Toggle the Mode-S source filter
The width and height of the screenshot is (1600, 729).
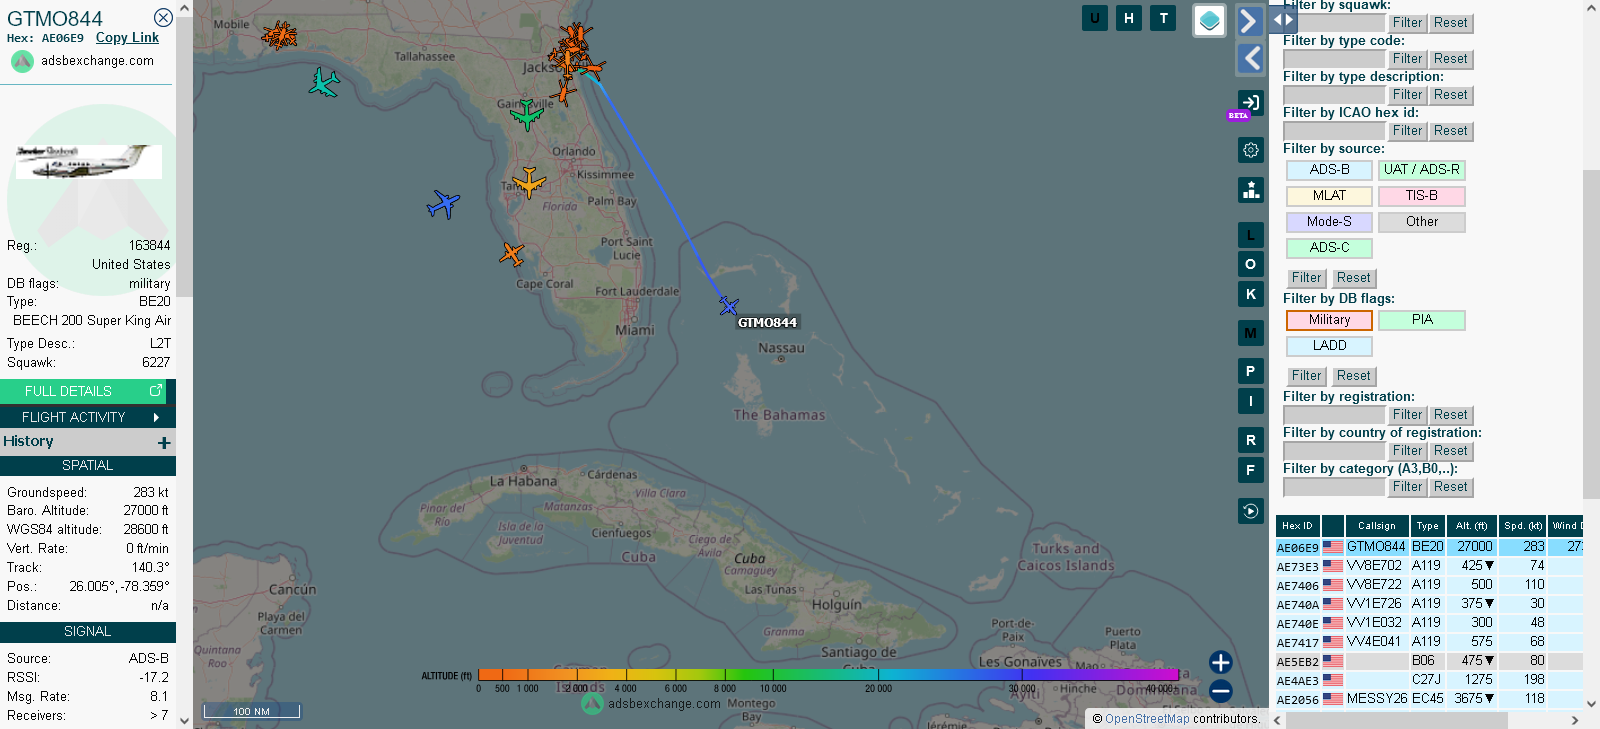[1329, 222]
